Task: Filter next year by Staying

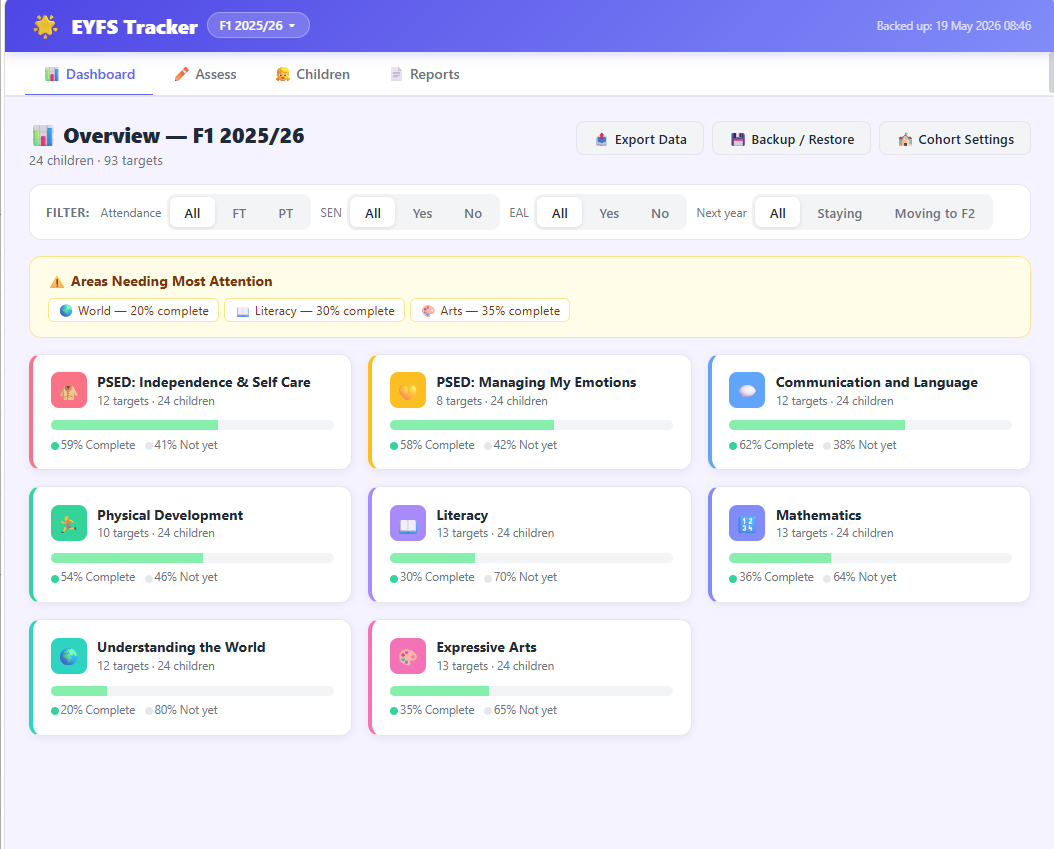Action: pos(840,213)
